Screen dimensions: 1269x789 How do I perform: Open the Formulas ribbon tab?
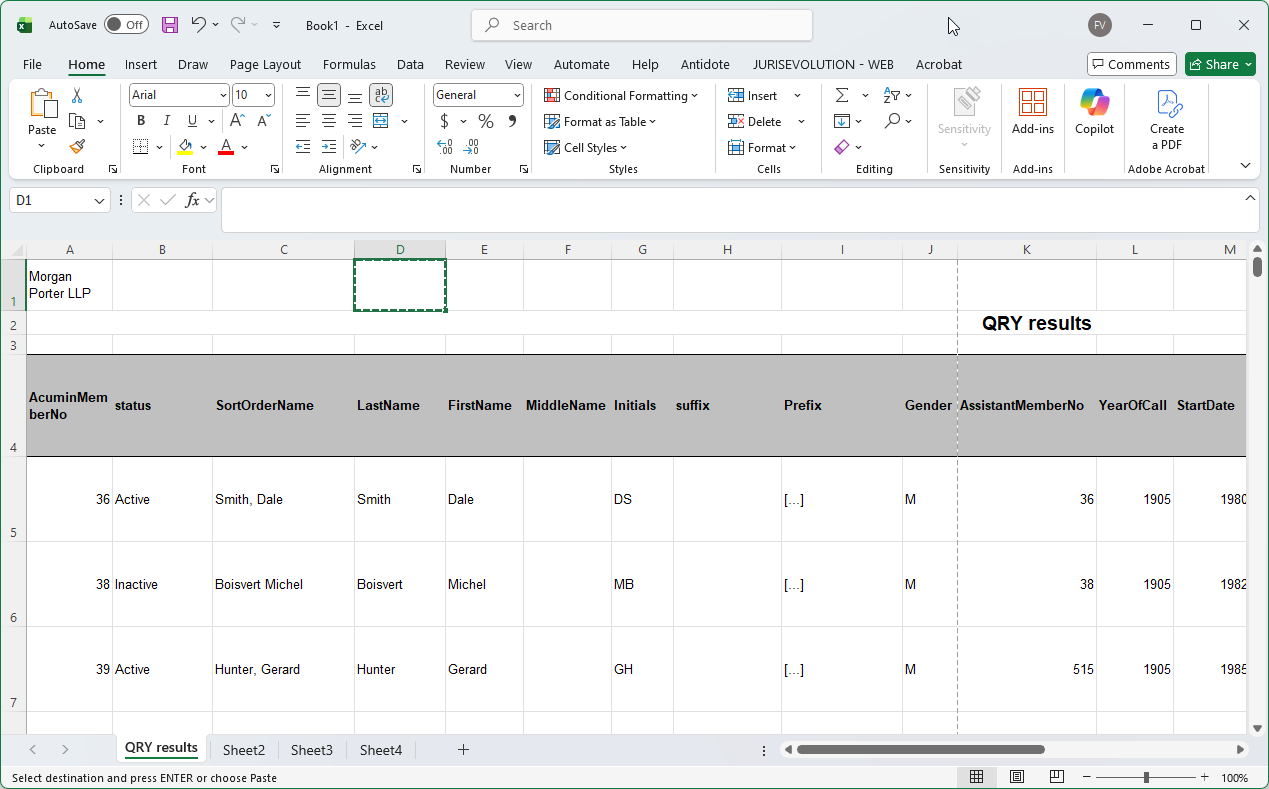349,64
